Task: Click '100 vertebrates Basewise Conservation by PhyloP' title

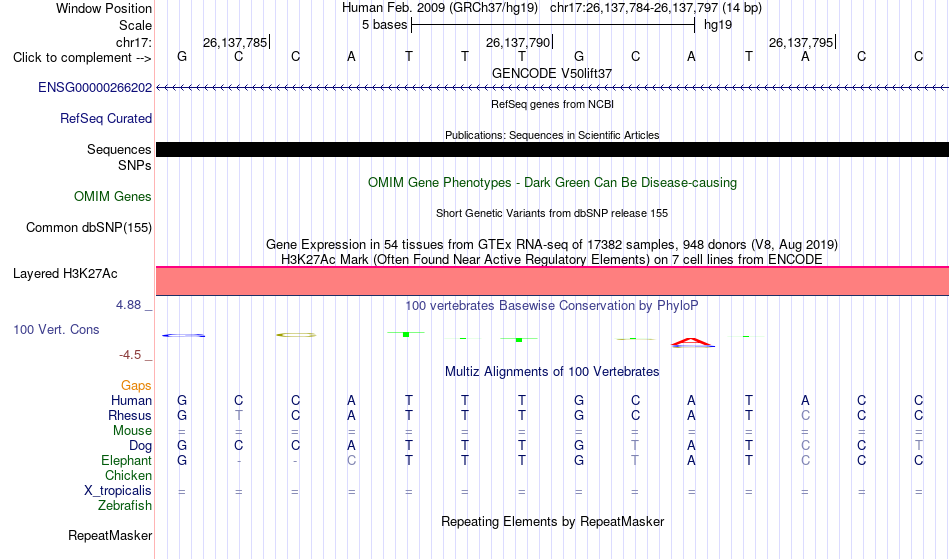Action: pyautogui.click(x=552, y=305)
